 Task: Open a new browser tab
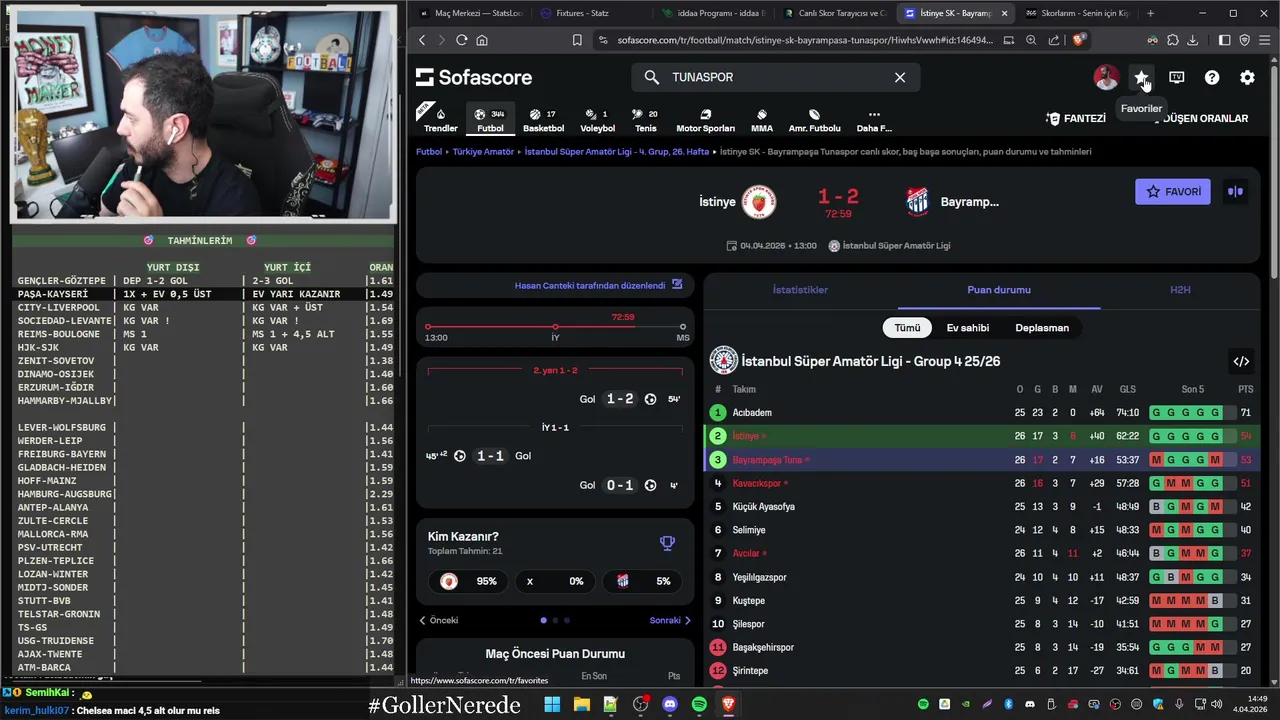(1150, 13)
